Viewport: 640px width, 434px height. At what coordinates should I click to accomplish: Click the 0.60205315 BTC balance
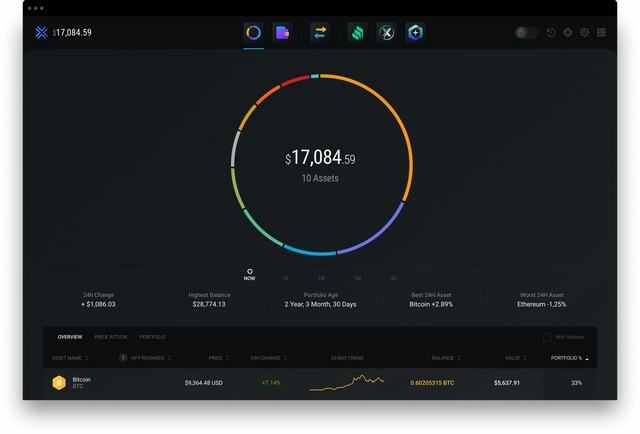click(432, 383)
